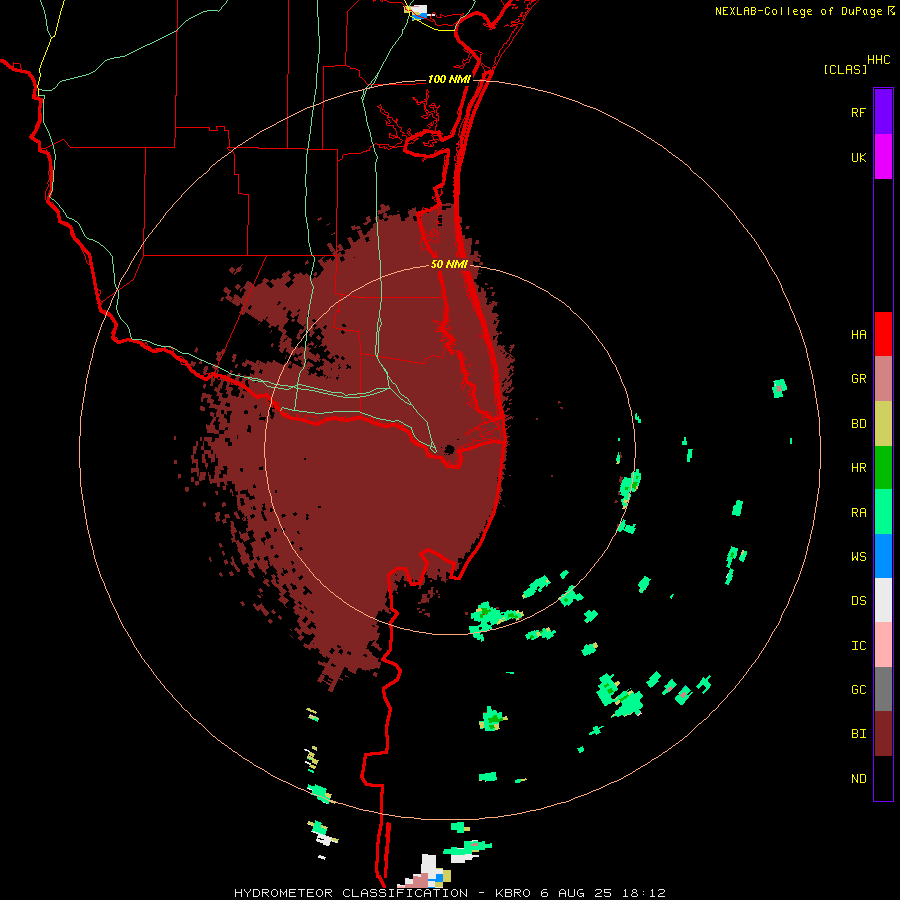Click the HR legend label

tap(858, 468)
